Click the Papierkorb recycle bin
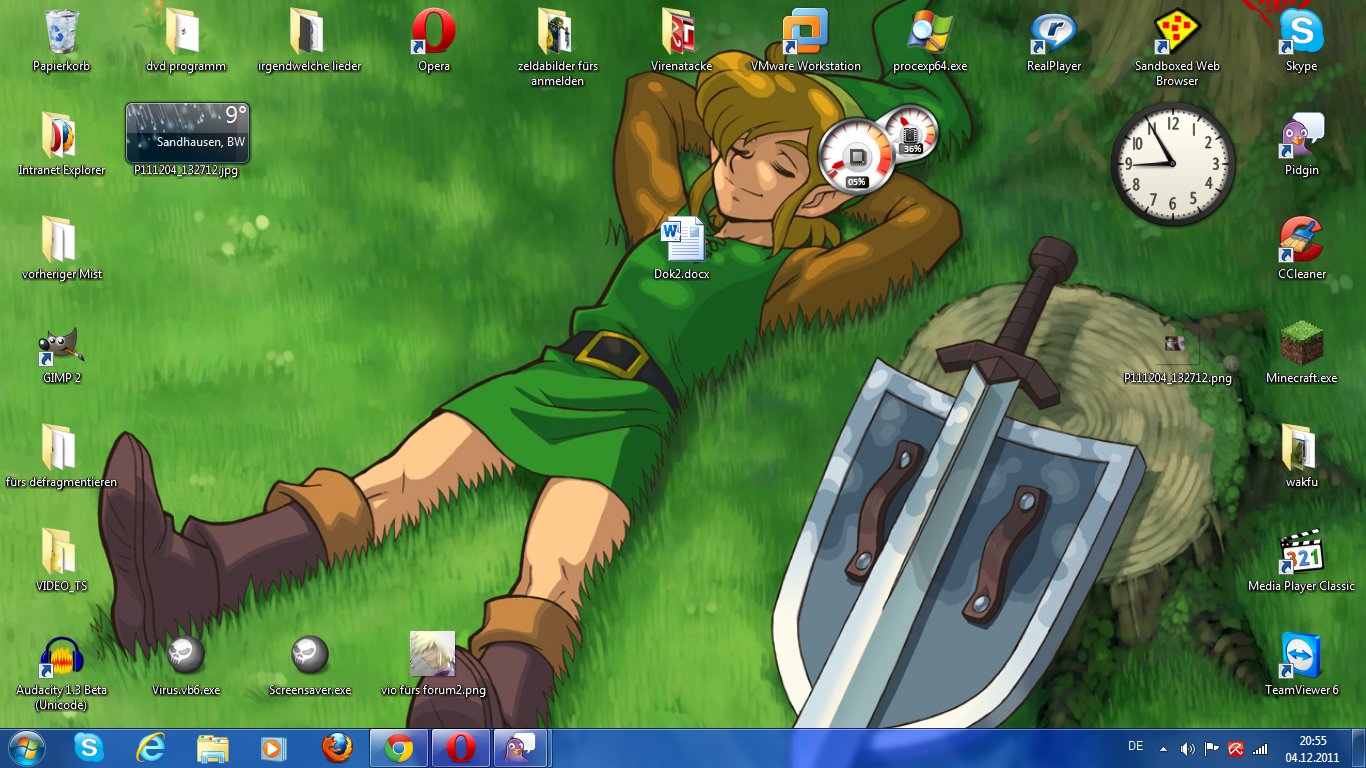The height and width of the screenshot is (768, 1366). [61, 33]
